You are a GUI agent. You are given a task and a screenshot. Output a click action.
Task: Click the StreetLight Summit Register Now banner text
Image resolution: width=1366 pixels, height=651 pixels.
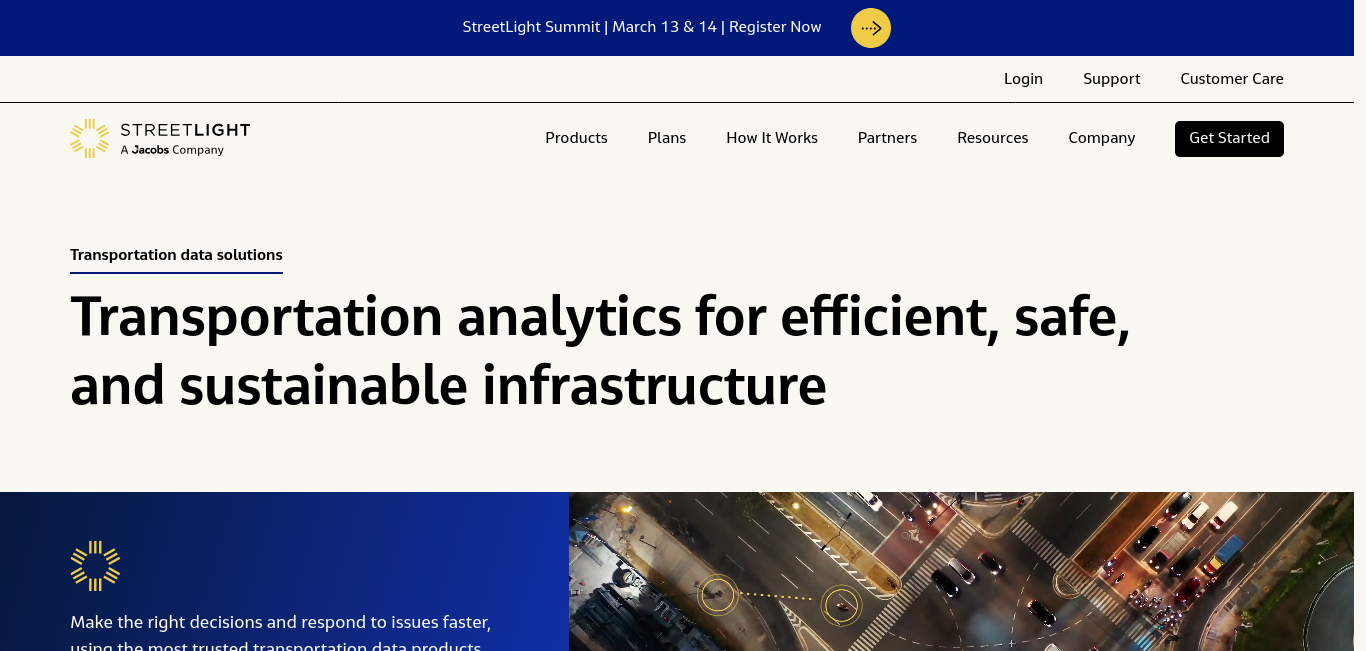pyautogui.click(x=642, y=27)
